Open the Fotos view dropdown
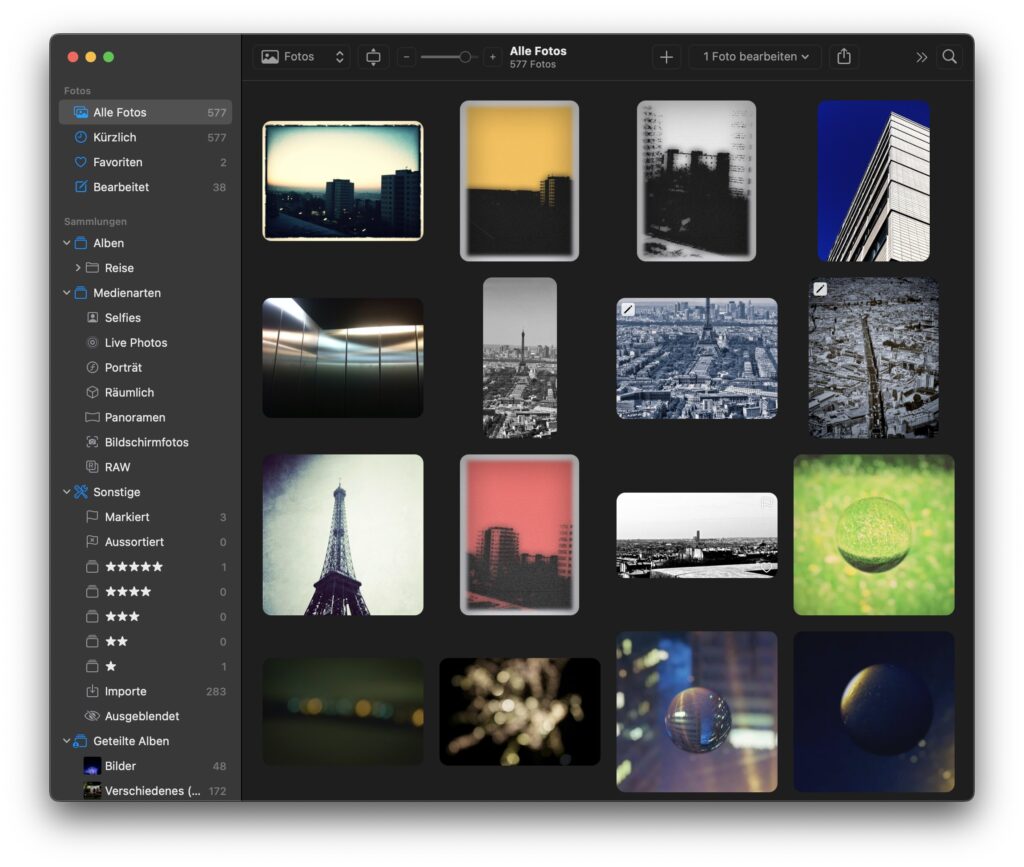 (302, 57)
